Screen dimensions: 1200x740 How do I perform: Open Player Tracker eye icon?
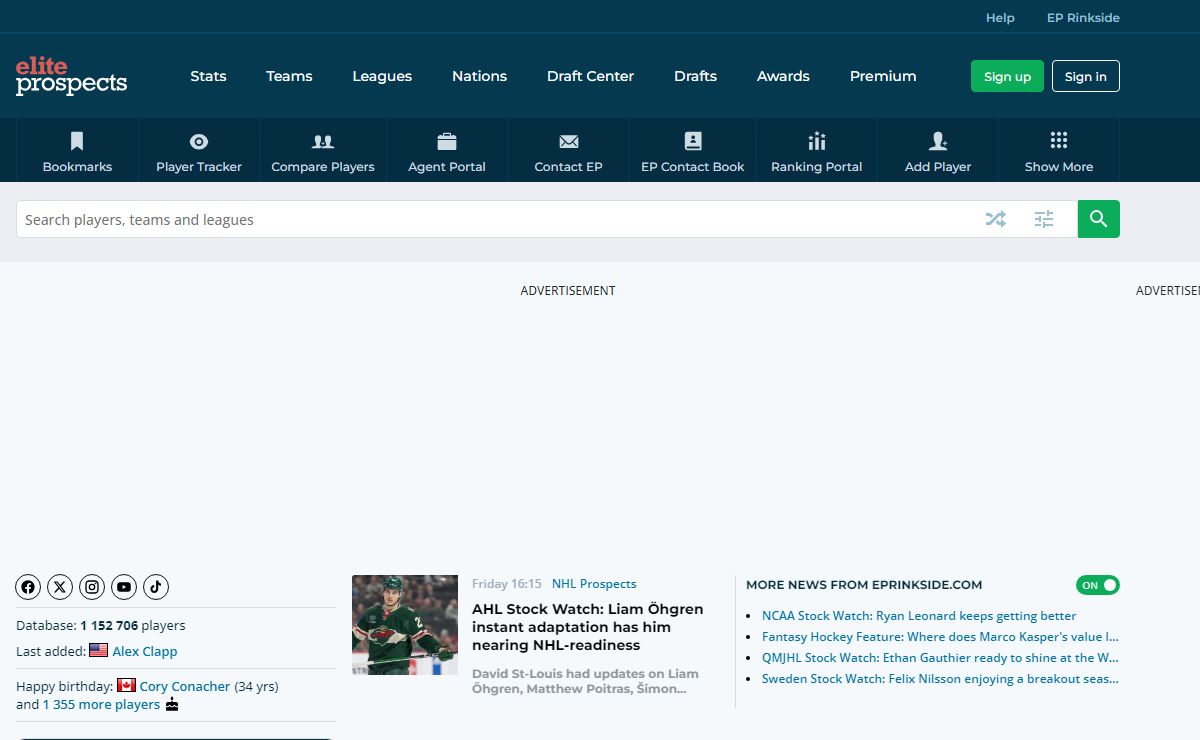198,141
